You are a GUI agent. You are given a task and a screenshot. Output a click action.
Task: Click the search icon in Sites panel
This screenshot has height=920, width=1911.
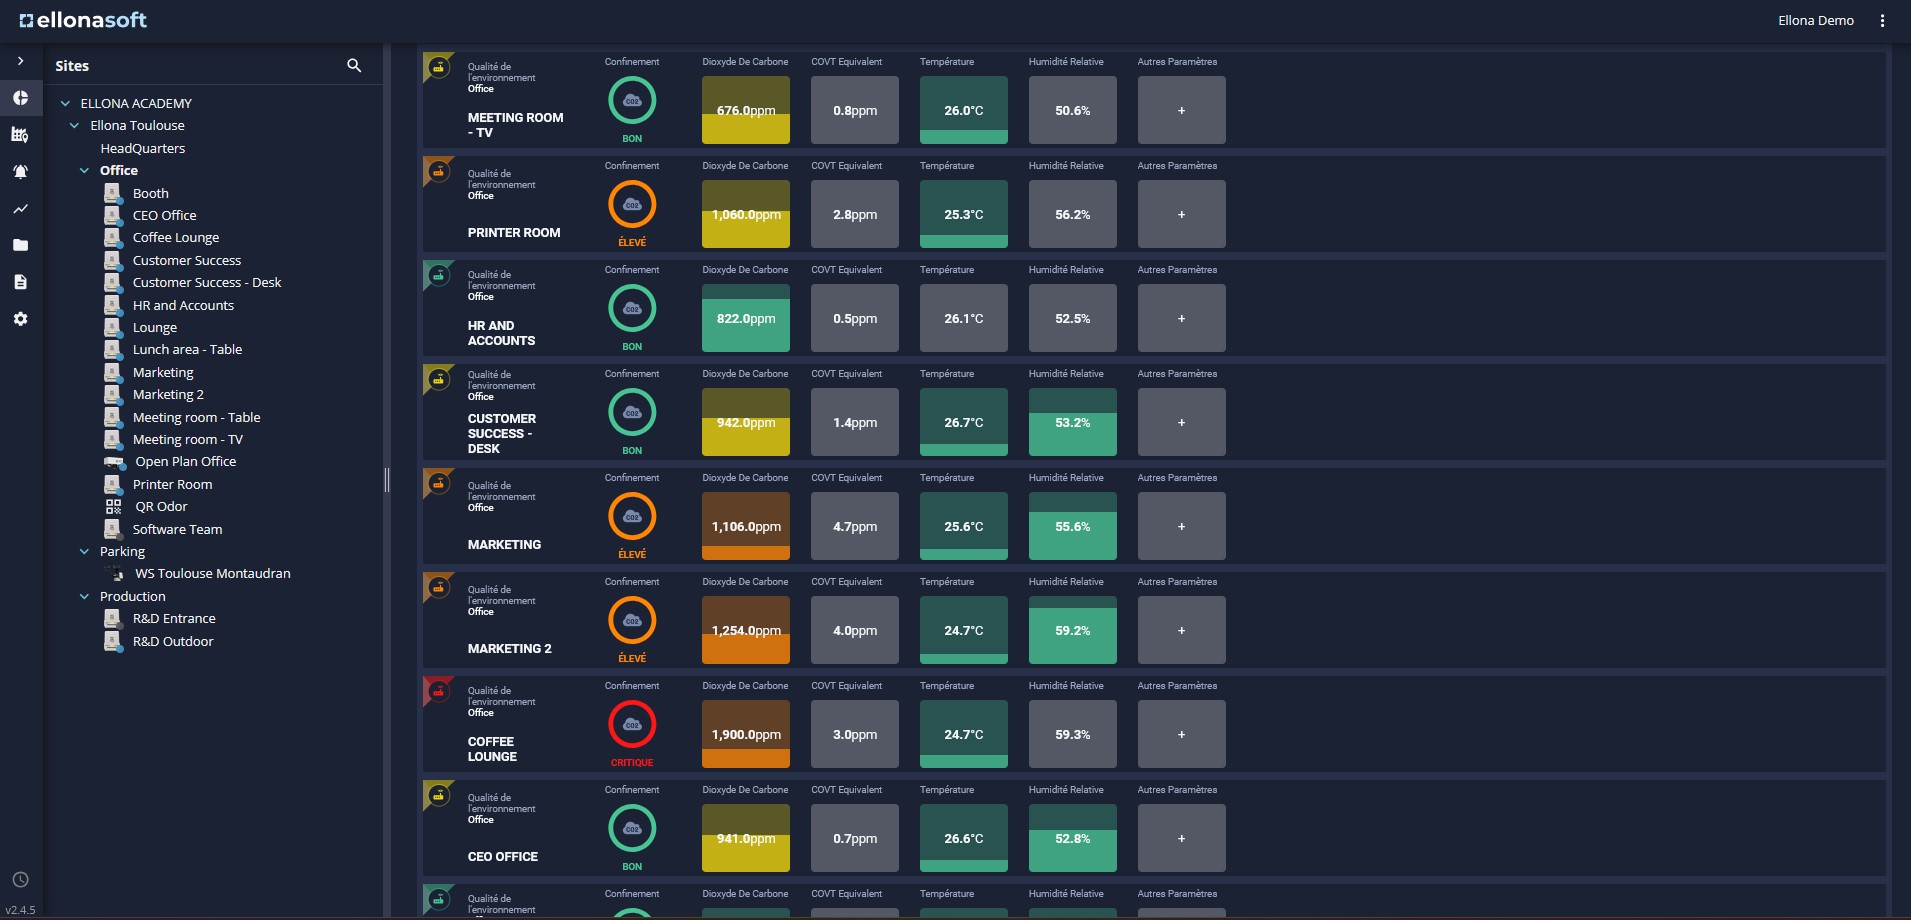tap(354, 65)
